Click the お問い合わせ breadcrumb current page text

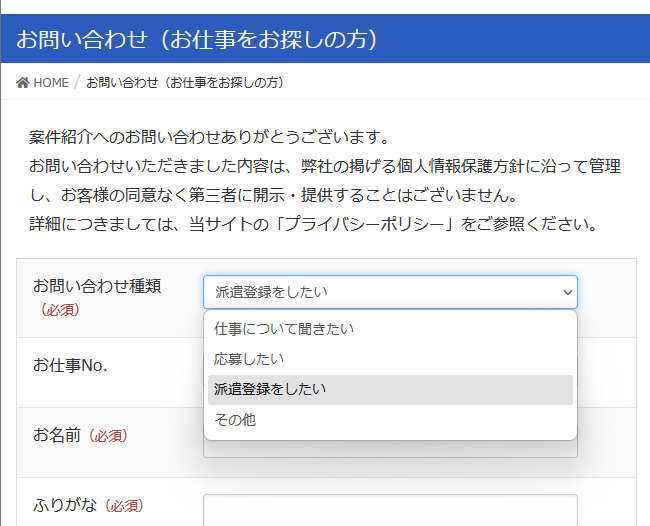pyautogui.click(x=184, y=82)
